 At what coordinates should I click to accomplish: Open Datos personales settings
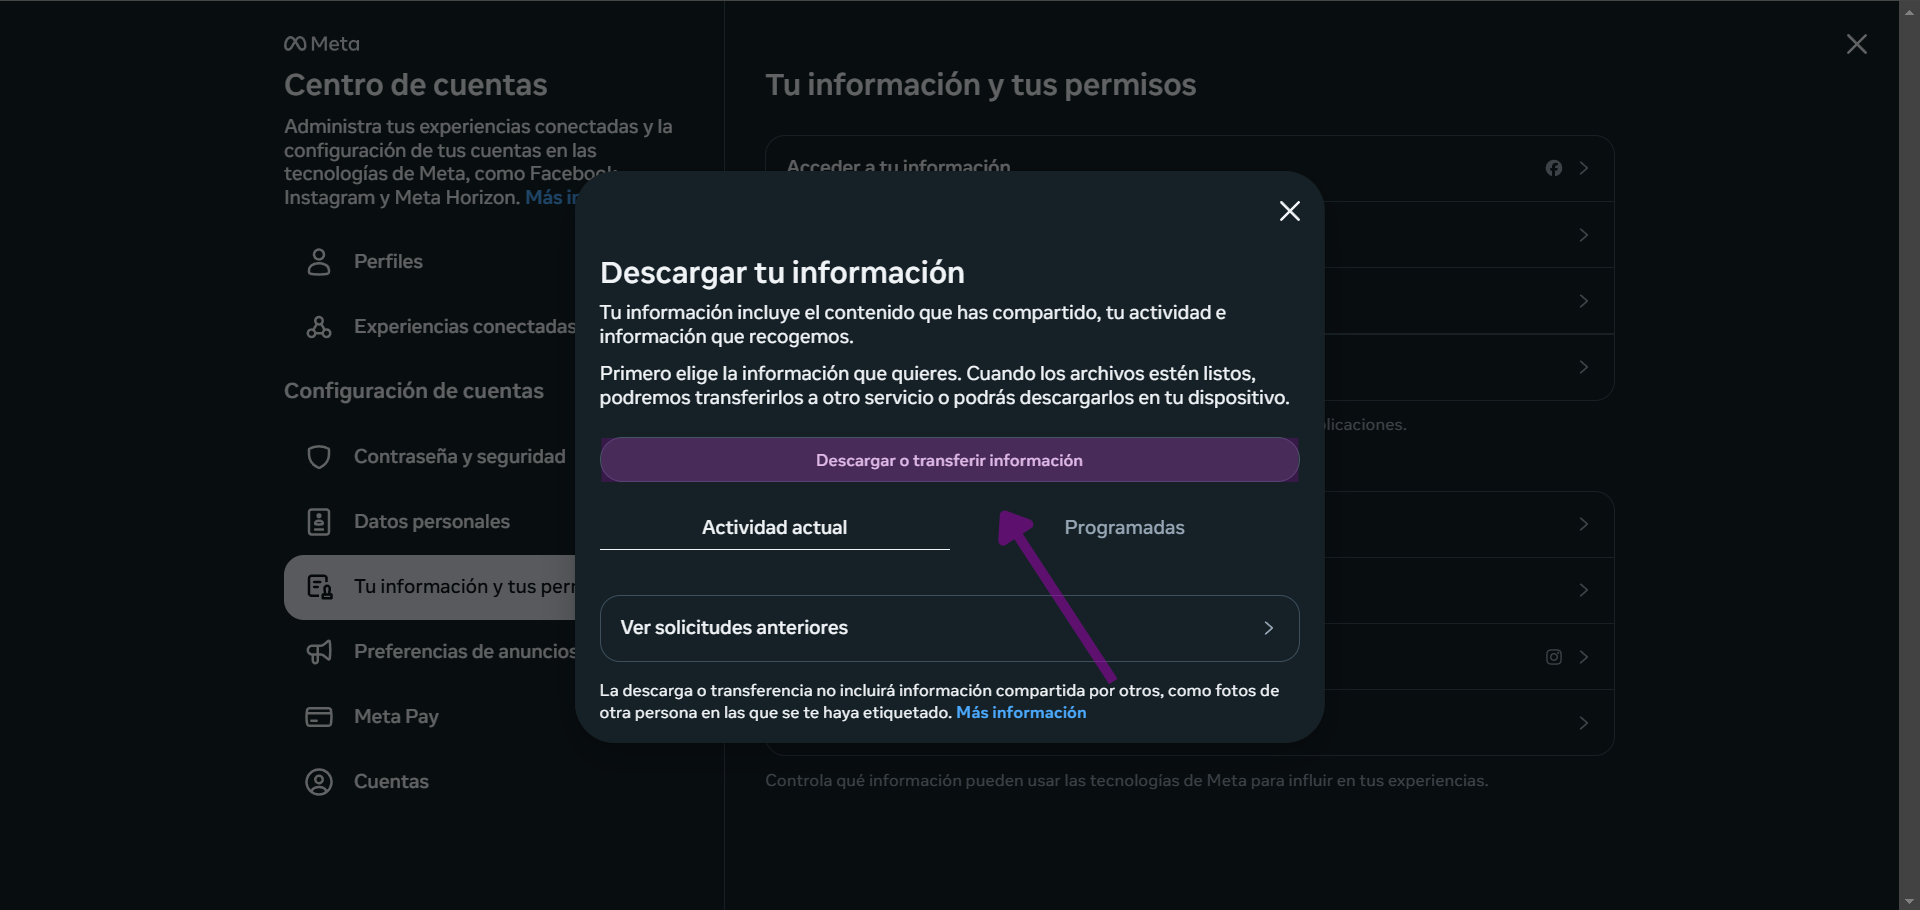point(430,522)
